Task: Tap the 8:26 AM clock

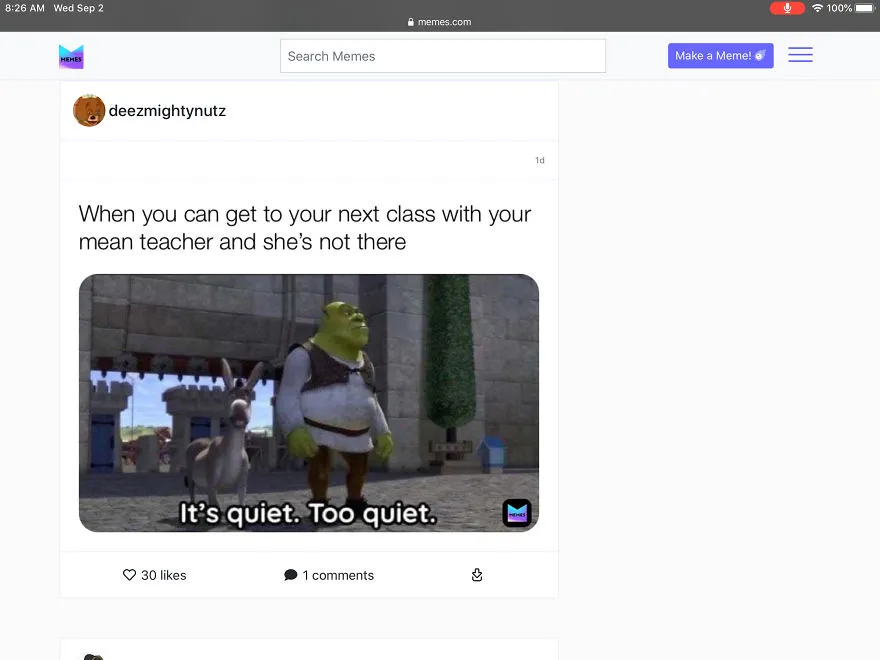Action: 25,8
